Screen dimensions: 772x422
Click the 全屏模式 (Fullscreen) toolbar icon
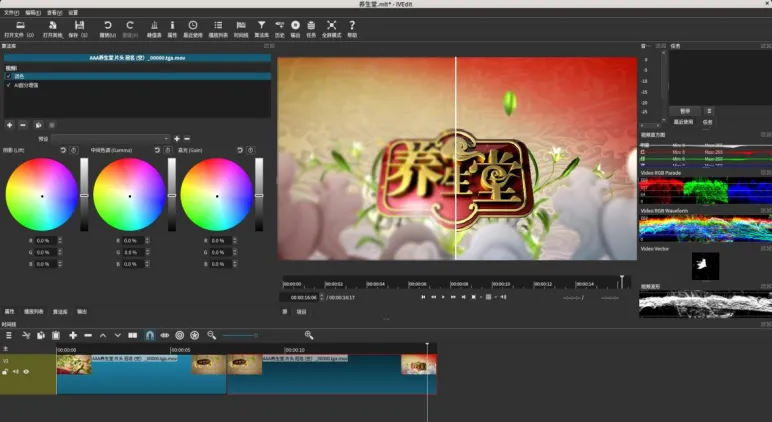tap(329, 25)
